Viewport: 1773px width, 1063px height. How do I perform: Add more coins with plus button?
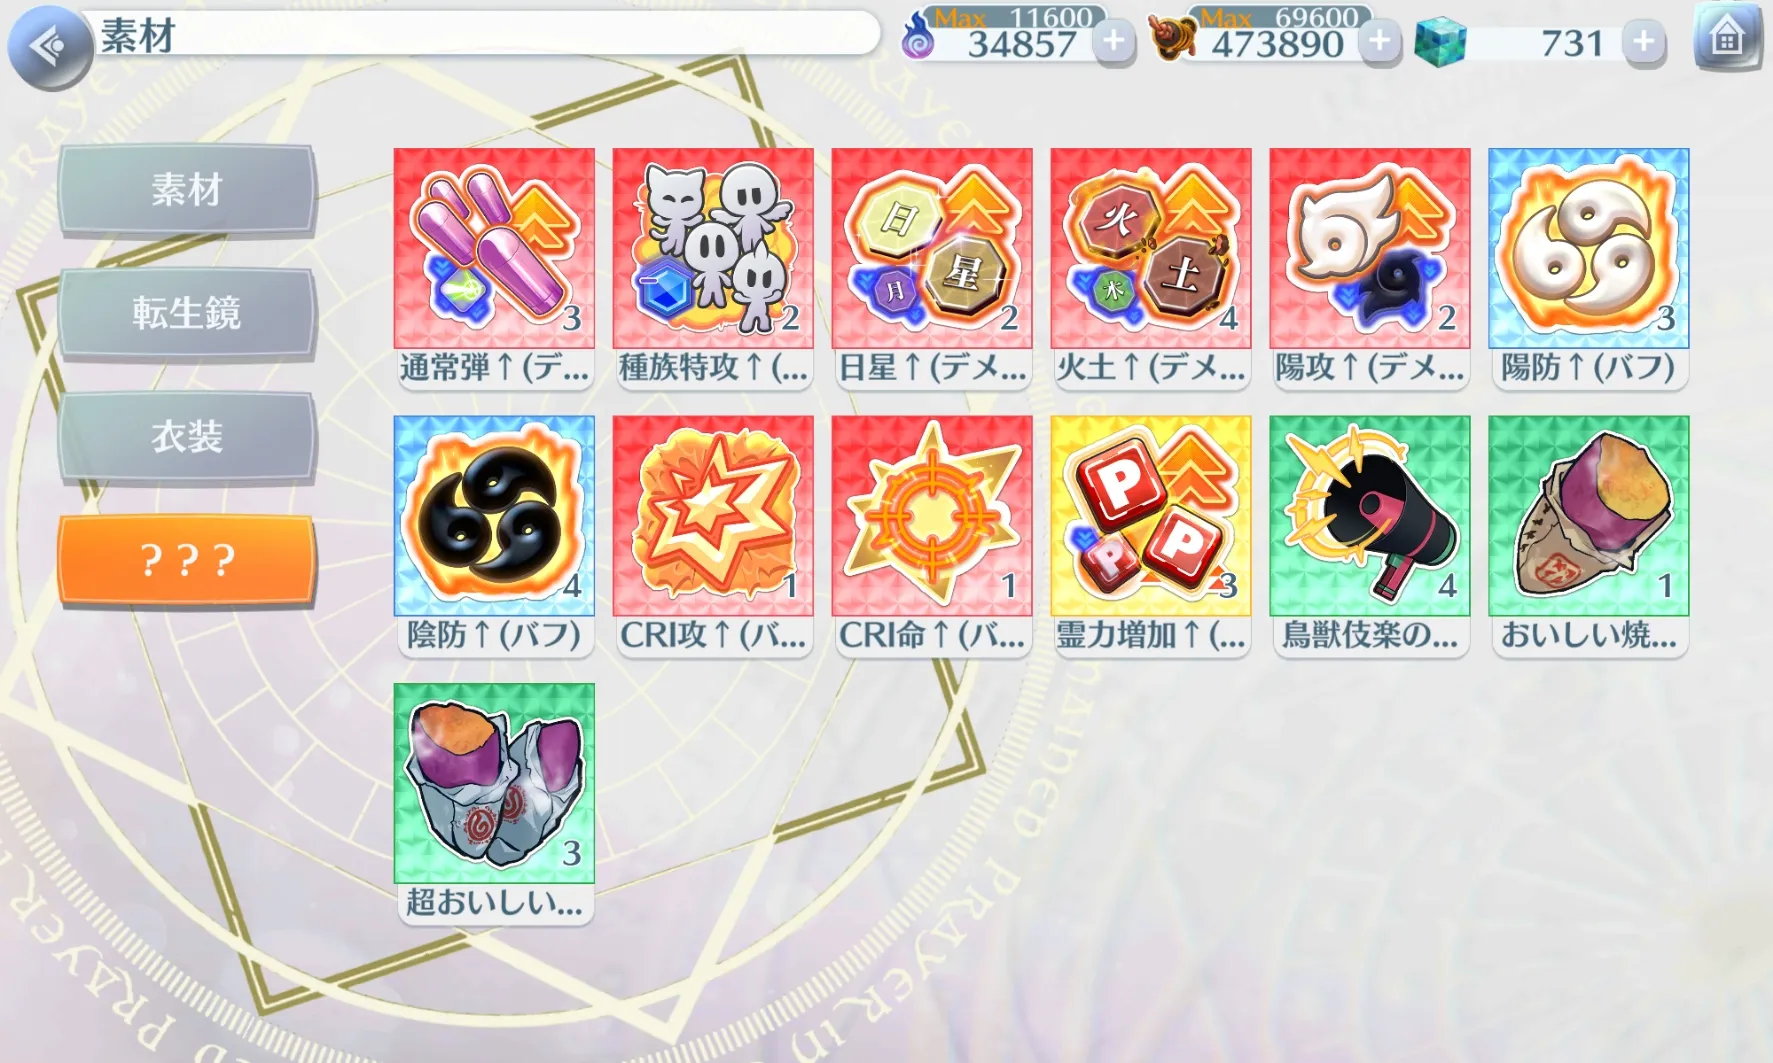(x=1380, y=42)
